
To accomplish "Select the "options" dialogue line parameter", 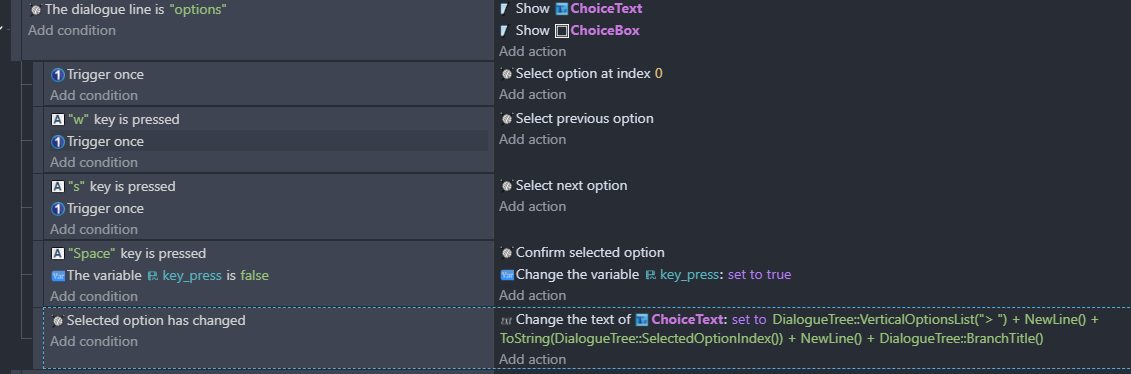I will pos(198,10).
